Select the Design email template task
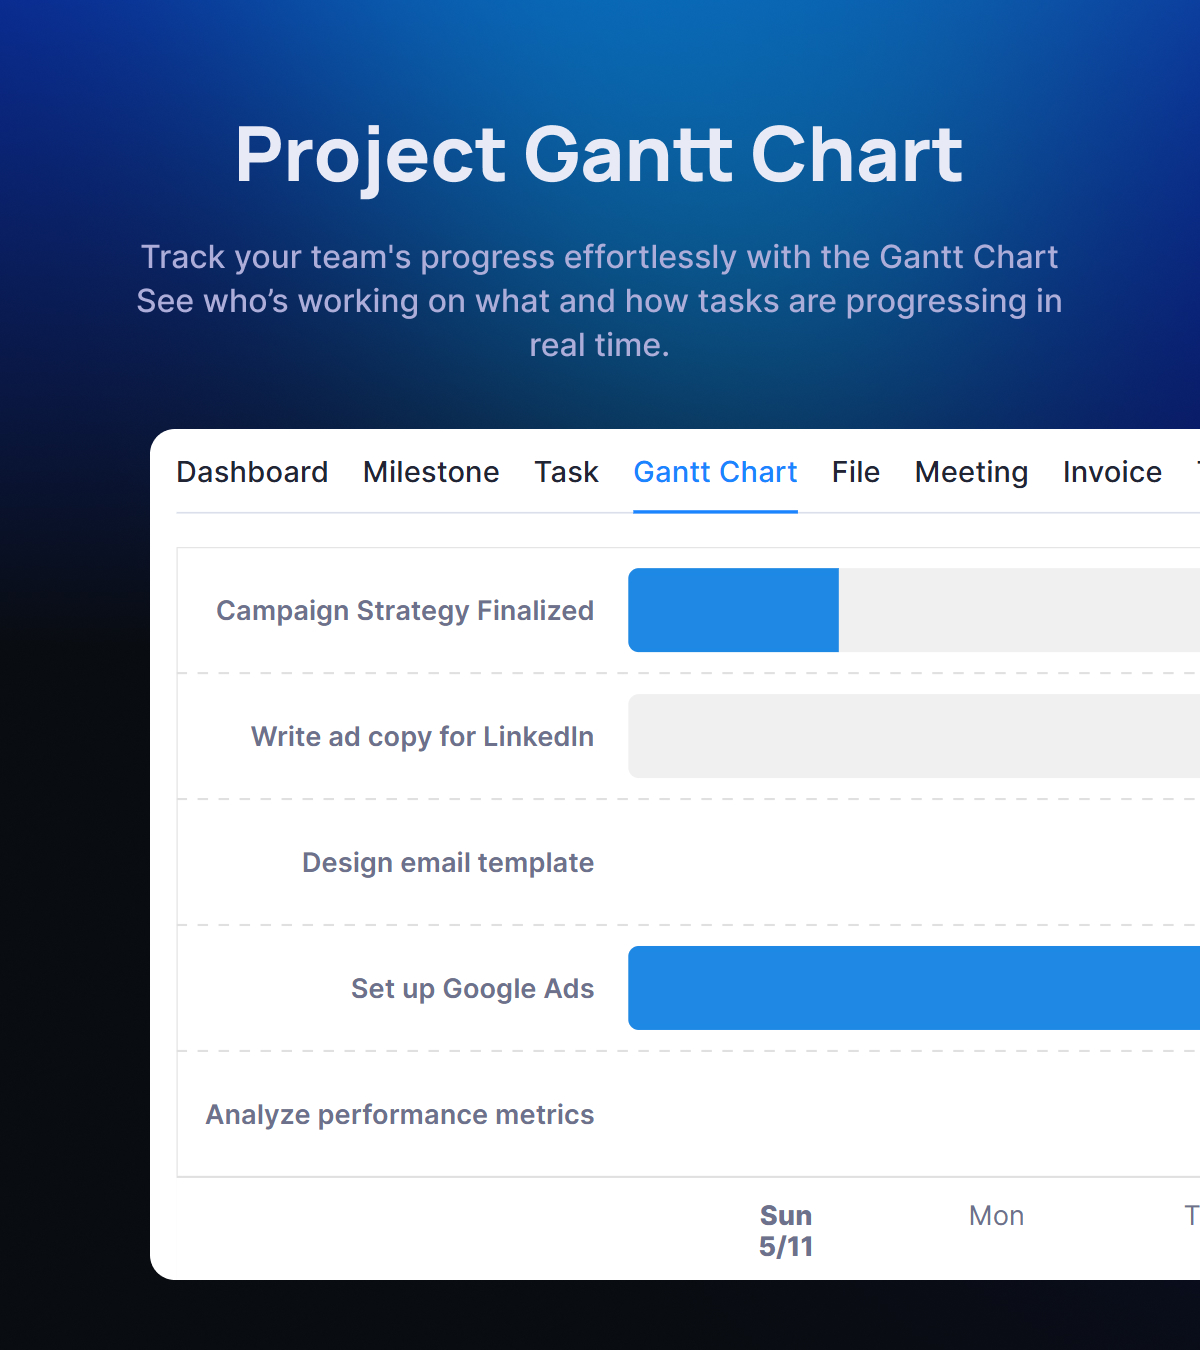The height and width of the screenshot is (1350, 1200). point(447,862)
